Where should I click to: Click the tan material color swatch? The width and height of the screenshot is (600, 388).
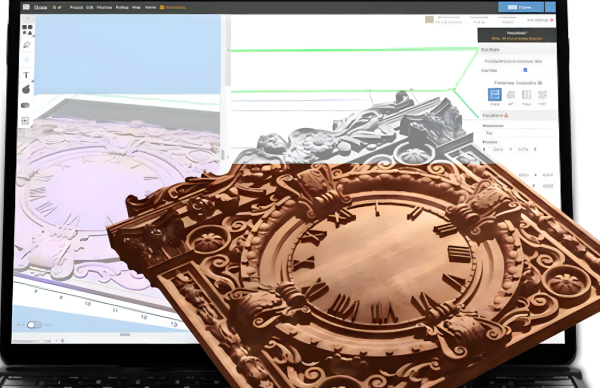pyautogui.click(x=429, y=20)
